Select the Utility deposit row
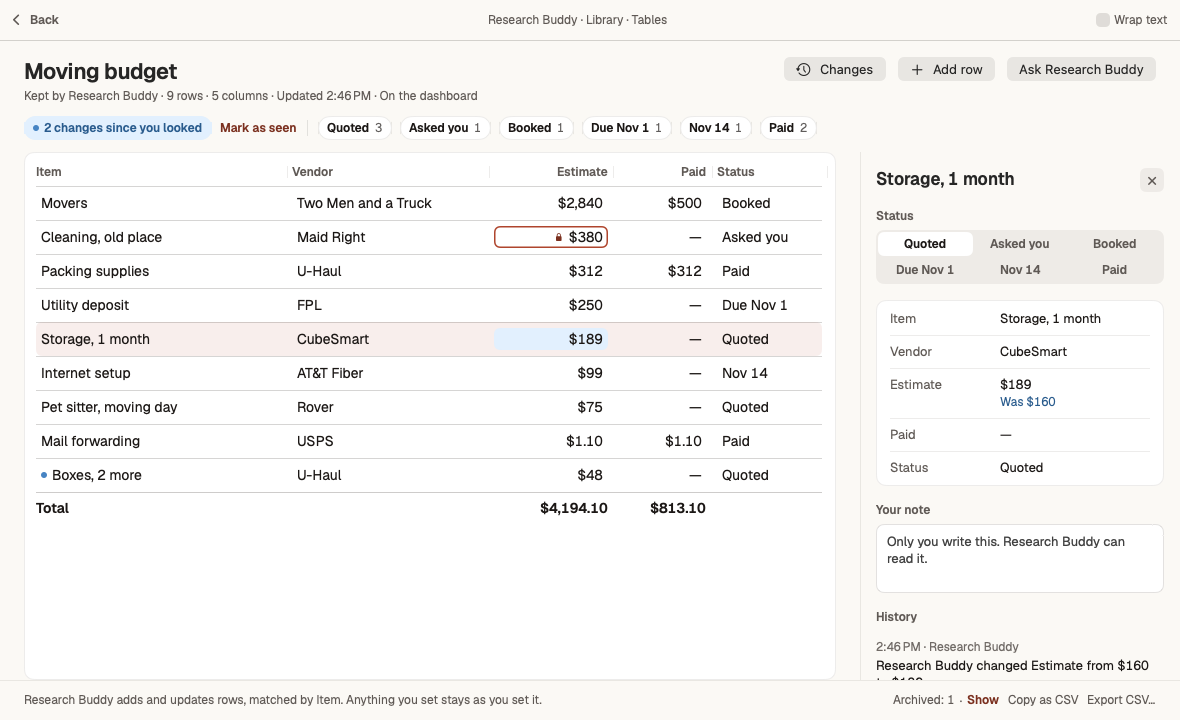 pos(429,305)
